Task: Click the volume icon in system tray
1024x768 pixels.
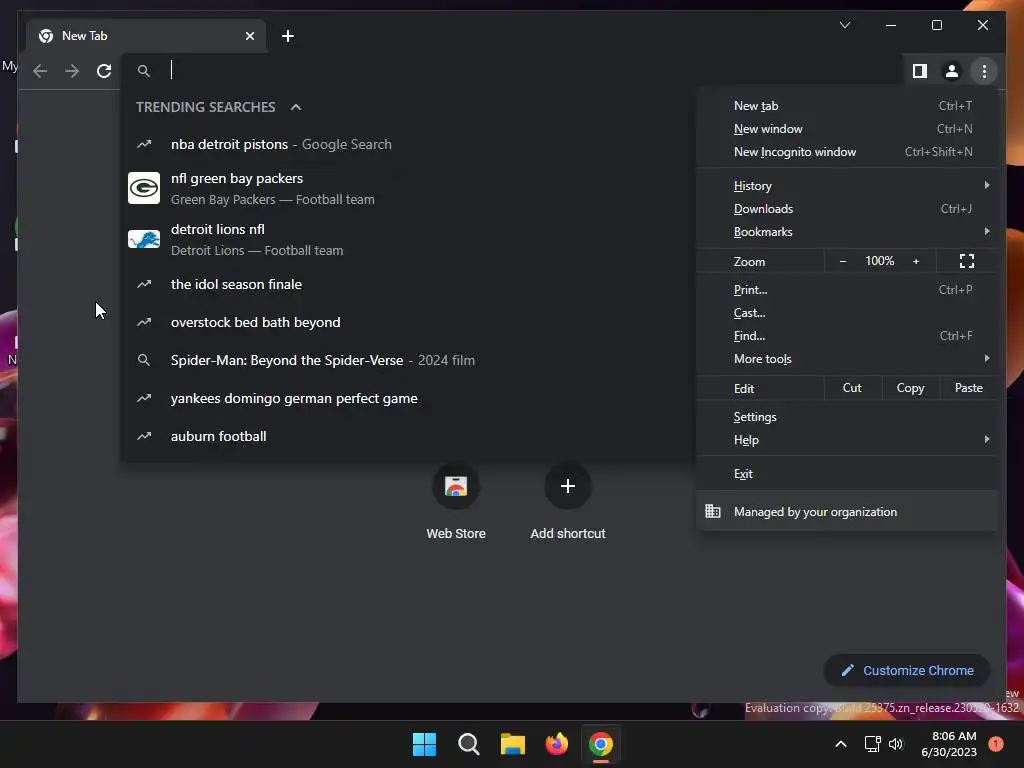Action: click(x=896, y=744)
